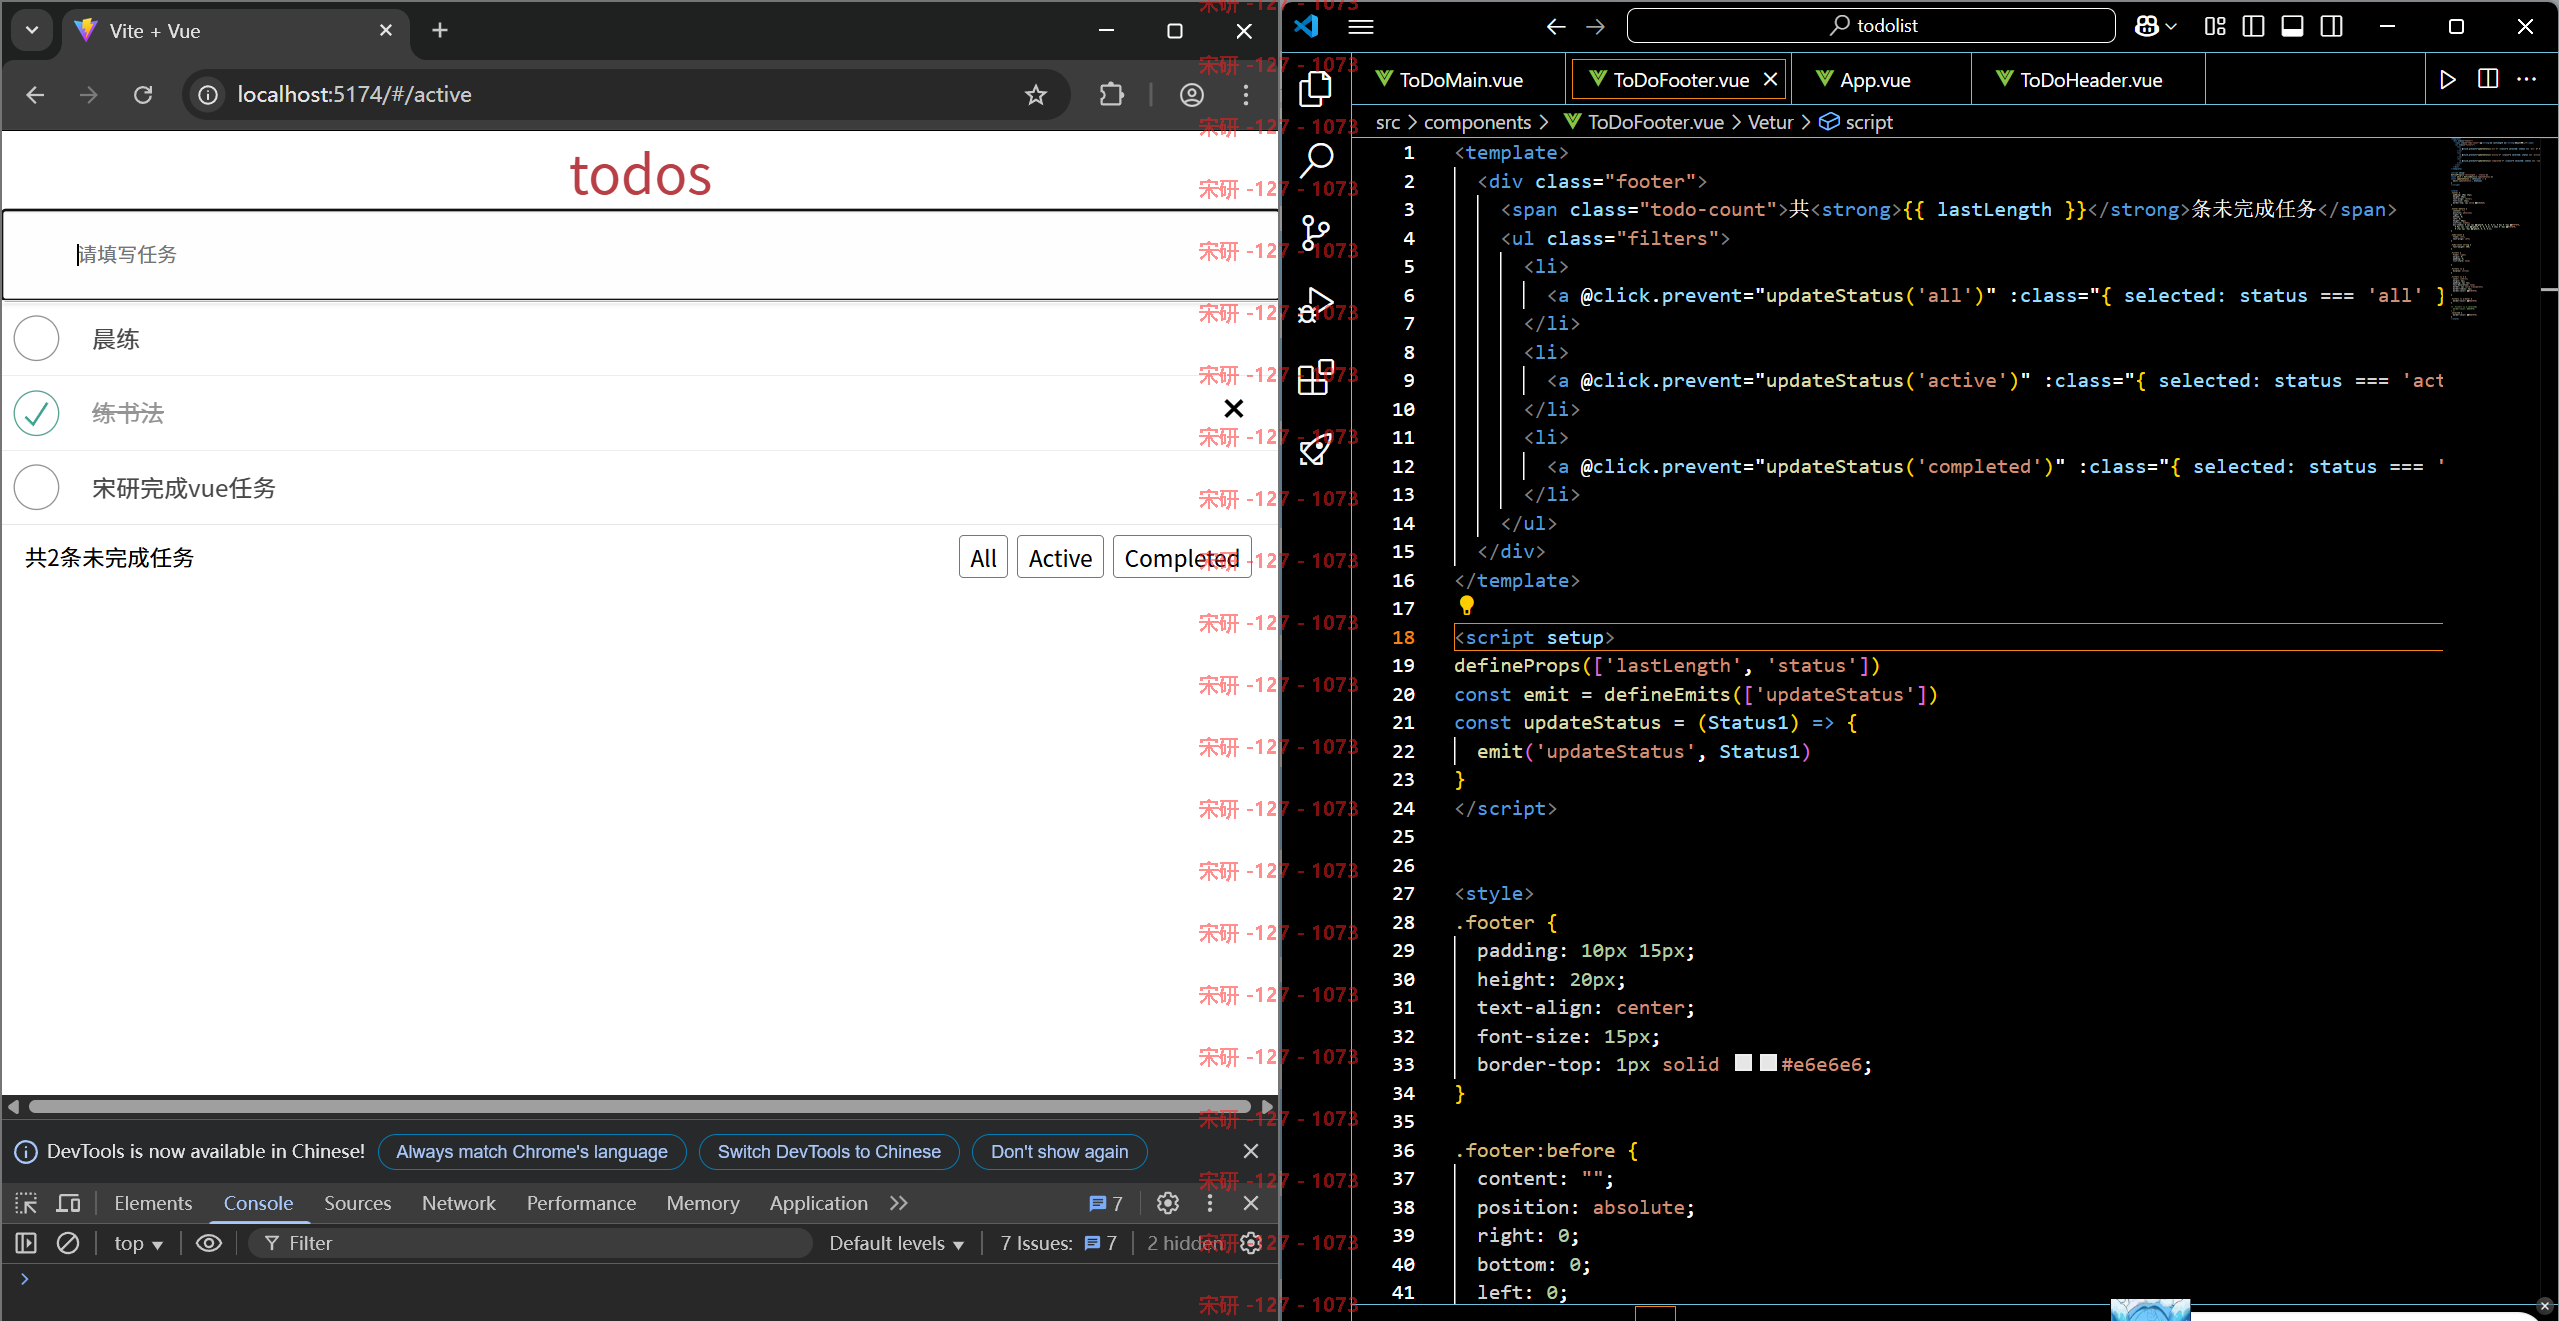2559x1321 pixels.
Task: Show Active todos filter
Action: 1060,557
